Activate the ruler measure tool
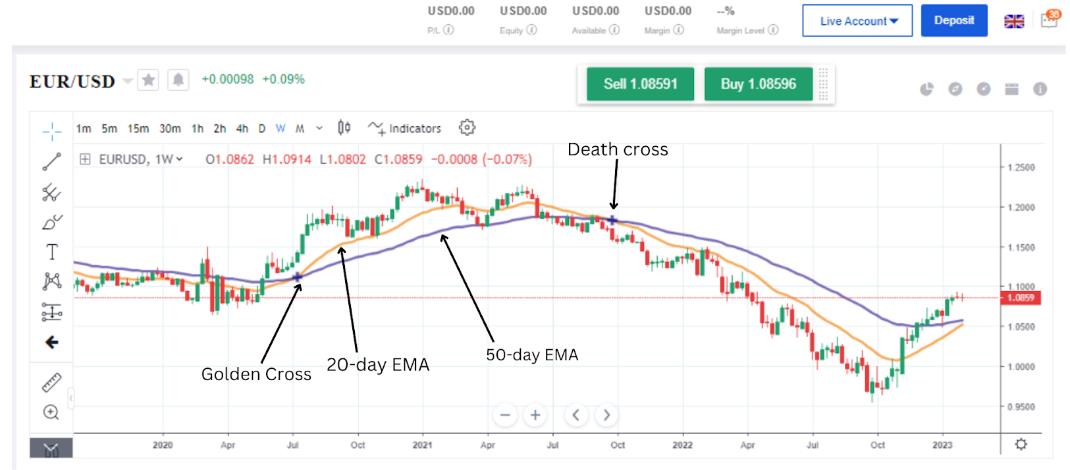Image resolution: width=1070 pixels, height=470 pixels. pyautogui.click(x=52, y=382)
